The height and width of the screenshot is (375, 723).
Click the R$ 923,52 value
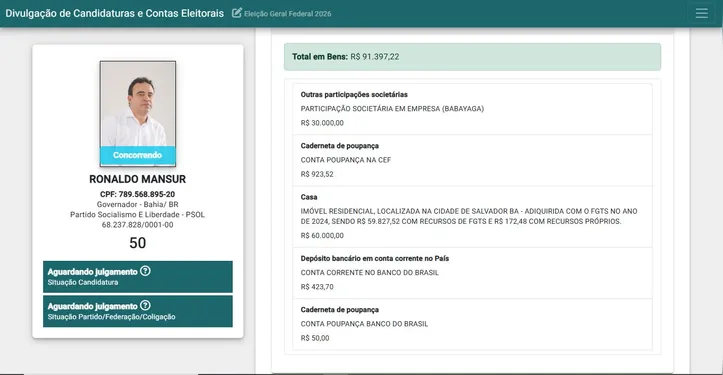(x=317, y=174)
